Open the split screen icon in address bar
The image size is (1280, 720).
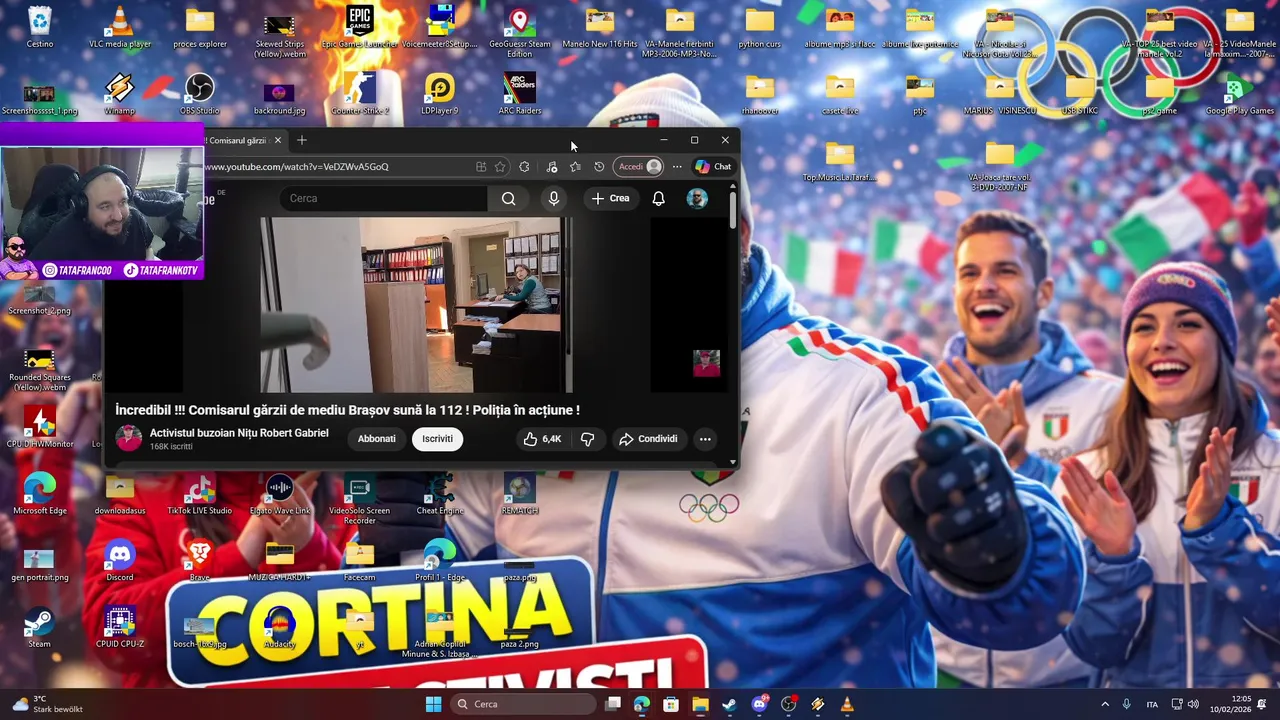pos(481,167)
